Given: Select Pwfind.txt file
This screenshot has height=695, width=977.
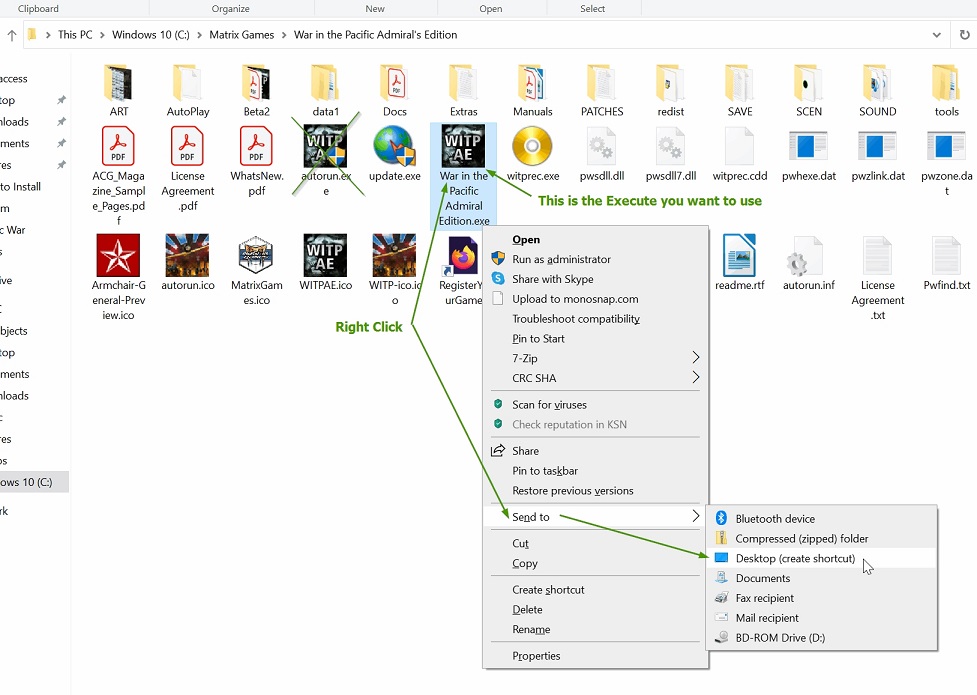Looking at the screenshot, I should 946,262.
